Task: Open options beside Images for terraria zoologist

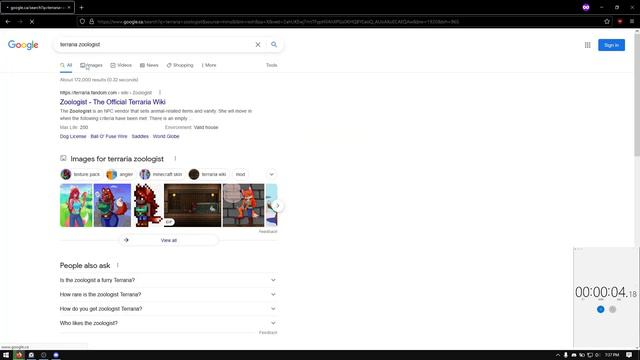Action: (175, 158)
